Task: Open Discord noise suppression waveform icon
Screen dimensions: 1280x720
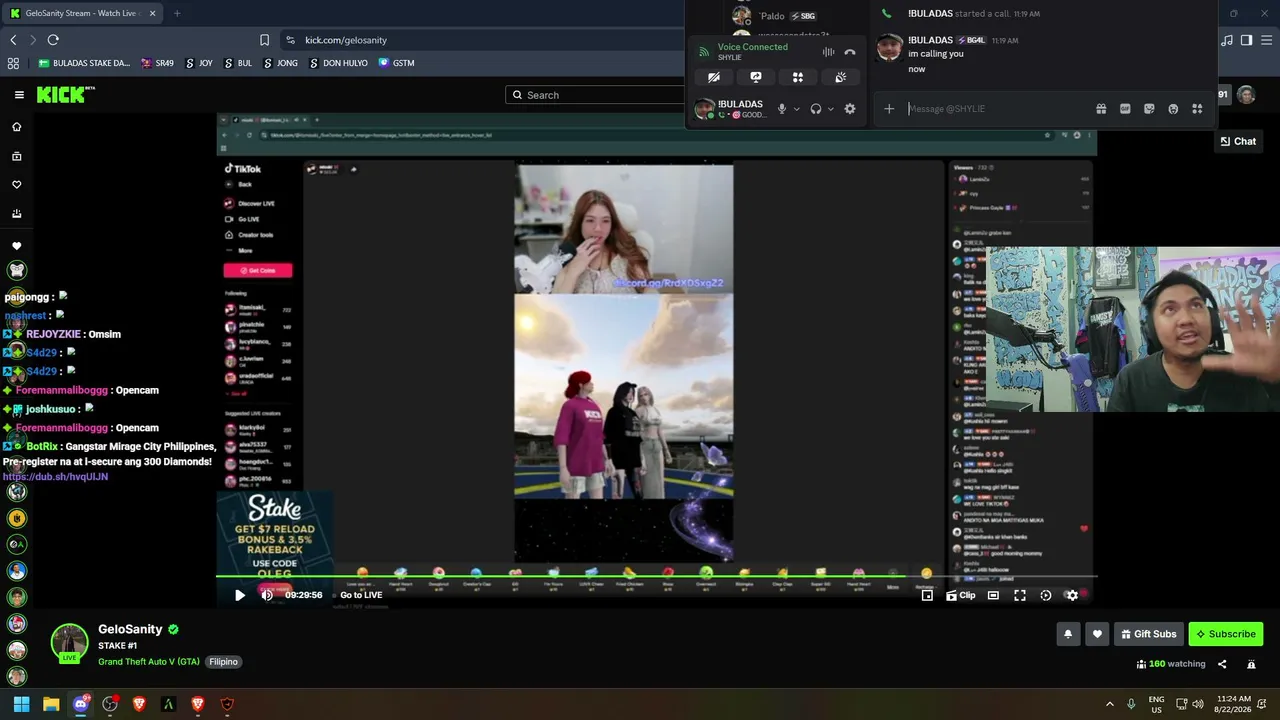Action: click(x=828, y=52)
